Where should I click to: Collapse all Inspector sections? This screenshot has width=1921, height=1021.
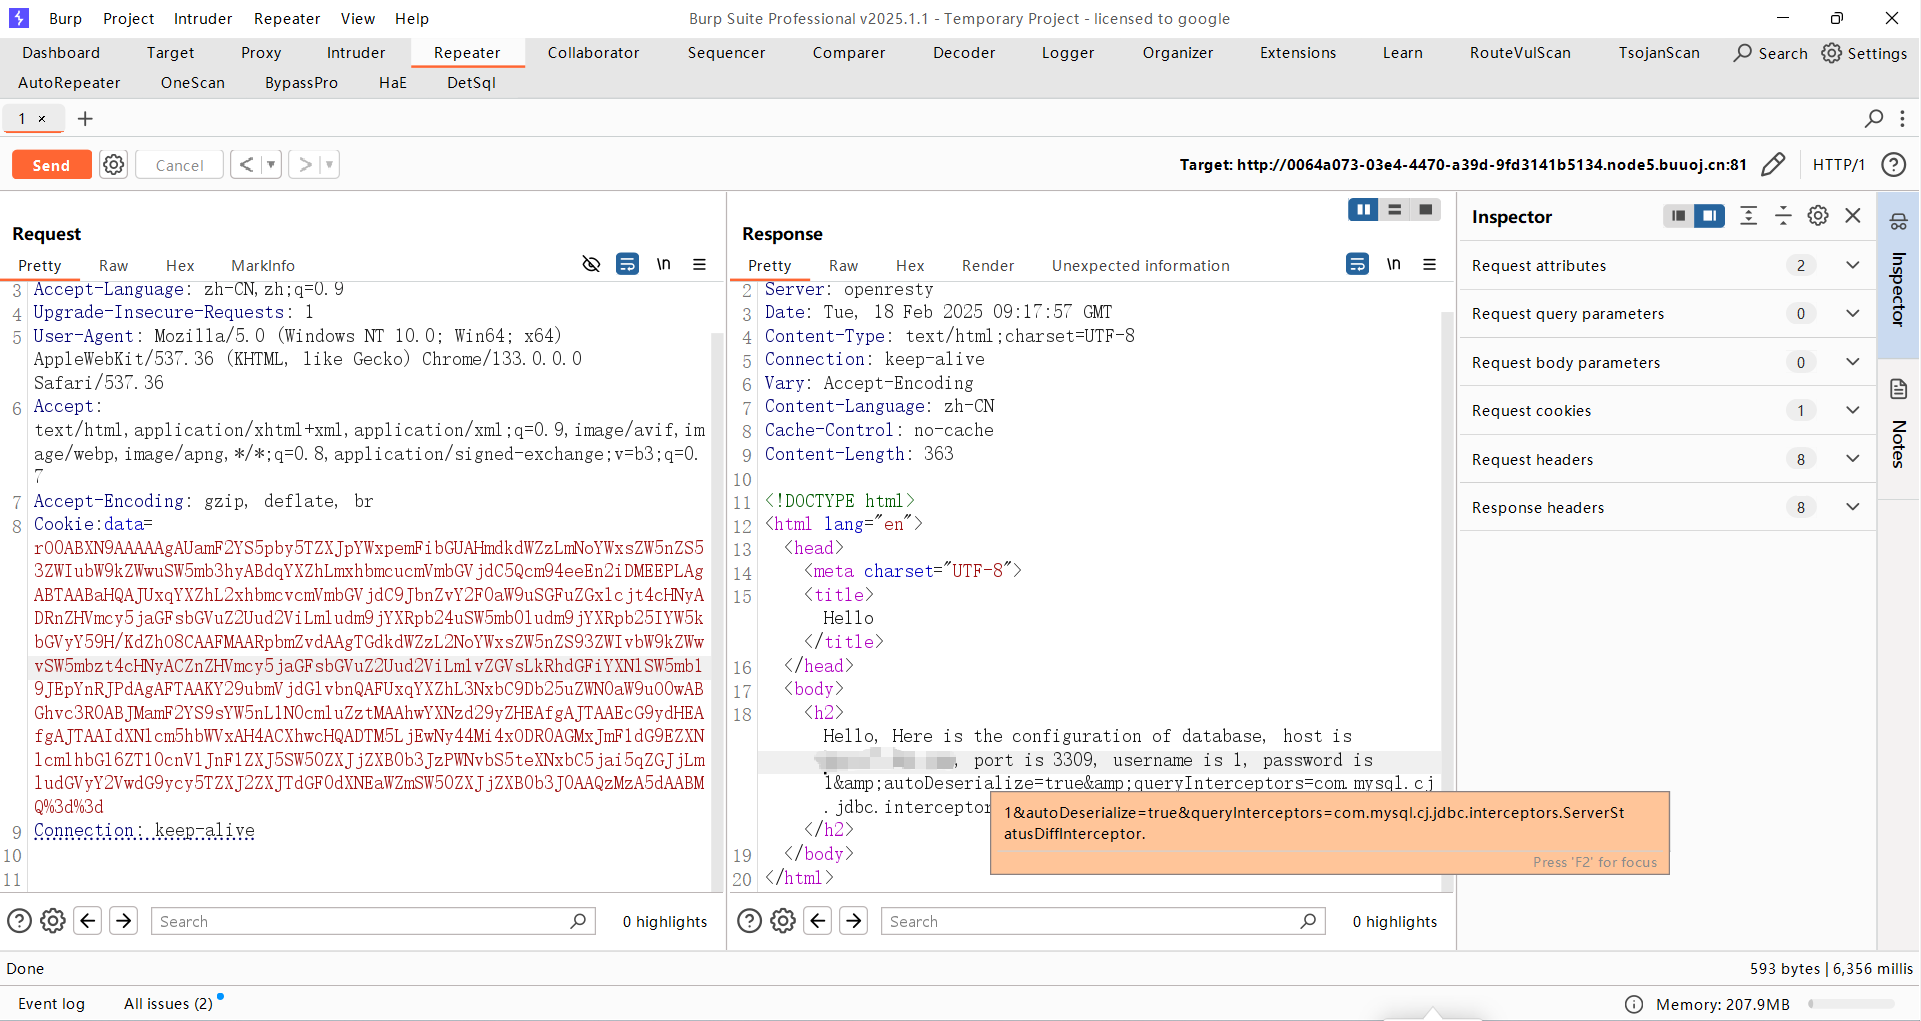coord(1783,216)
